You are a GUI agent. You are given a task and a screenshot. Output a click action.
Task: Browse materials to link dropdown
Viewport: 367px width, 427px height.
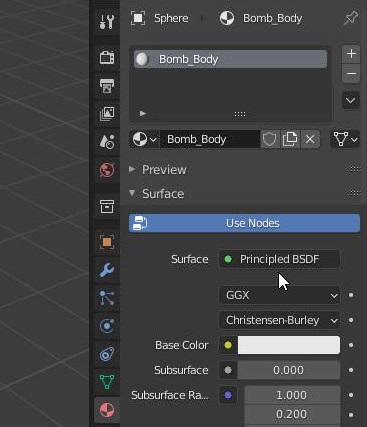coord(144,139)
